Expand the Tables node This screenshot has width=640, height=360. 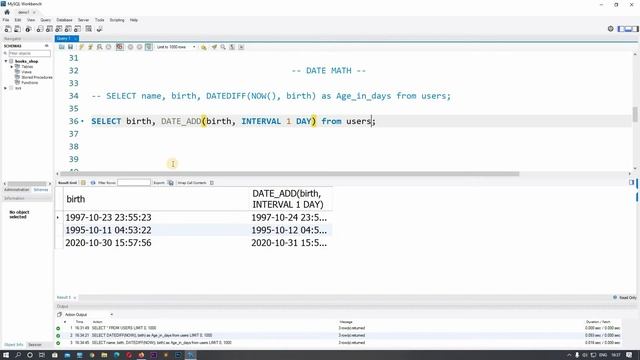(11, 67)
